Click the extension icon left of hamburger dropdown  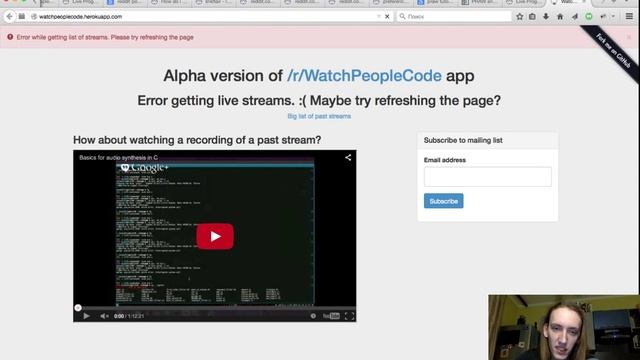click(603, 16)
